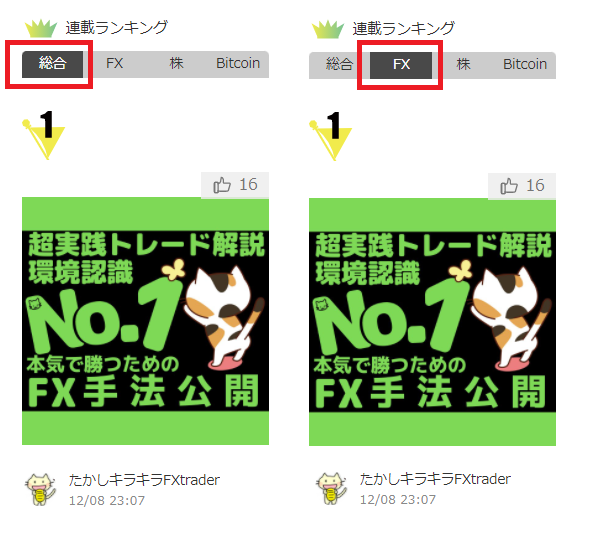Click the thumbs-up icon on left article
610x554 pixels.
pyautogui.click(x=222, y=185)
